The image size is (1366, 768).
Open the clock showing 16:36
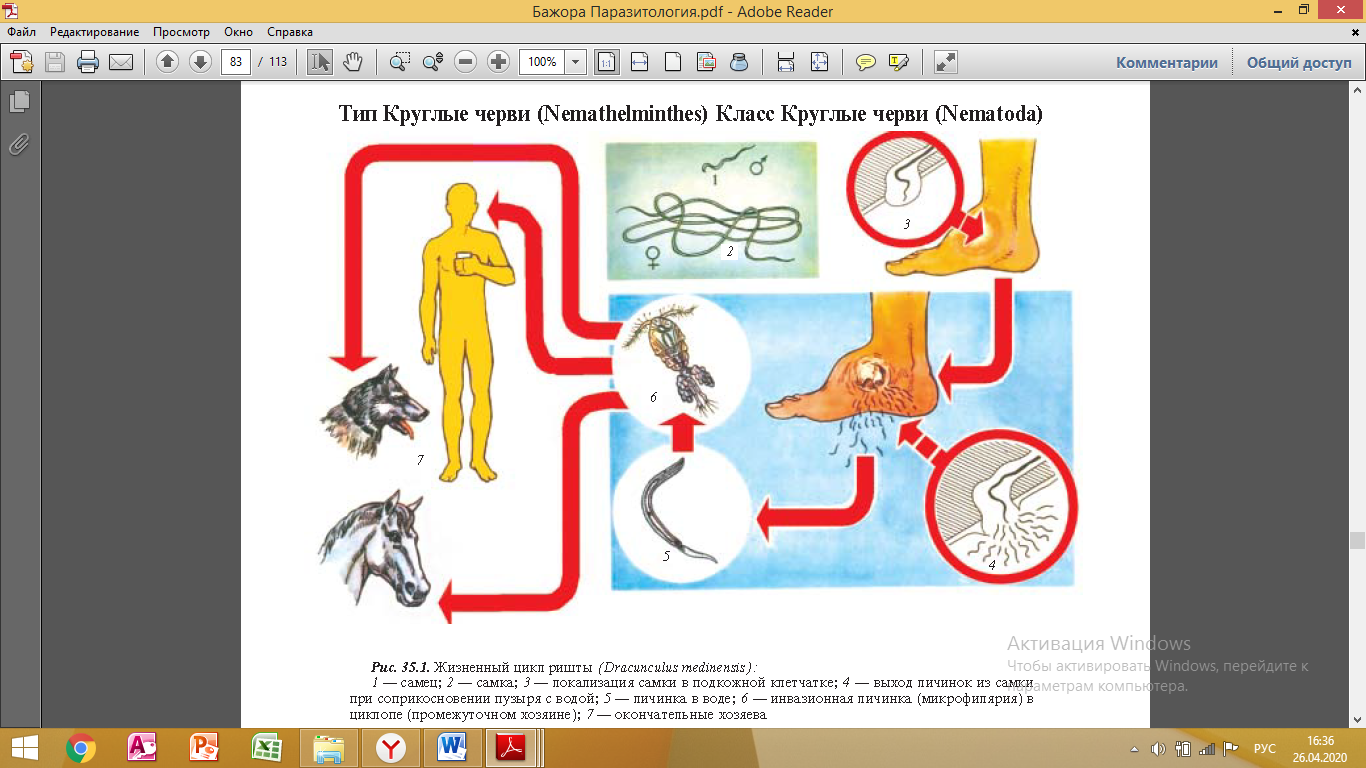[x=1320, y=748]
